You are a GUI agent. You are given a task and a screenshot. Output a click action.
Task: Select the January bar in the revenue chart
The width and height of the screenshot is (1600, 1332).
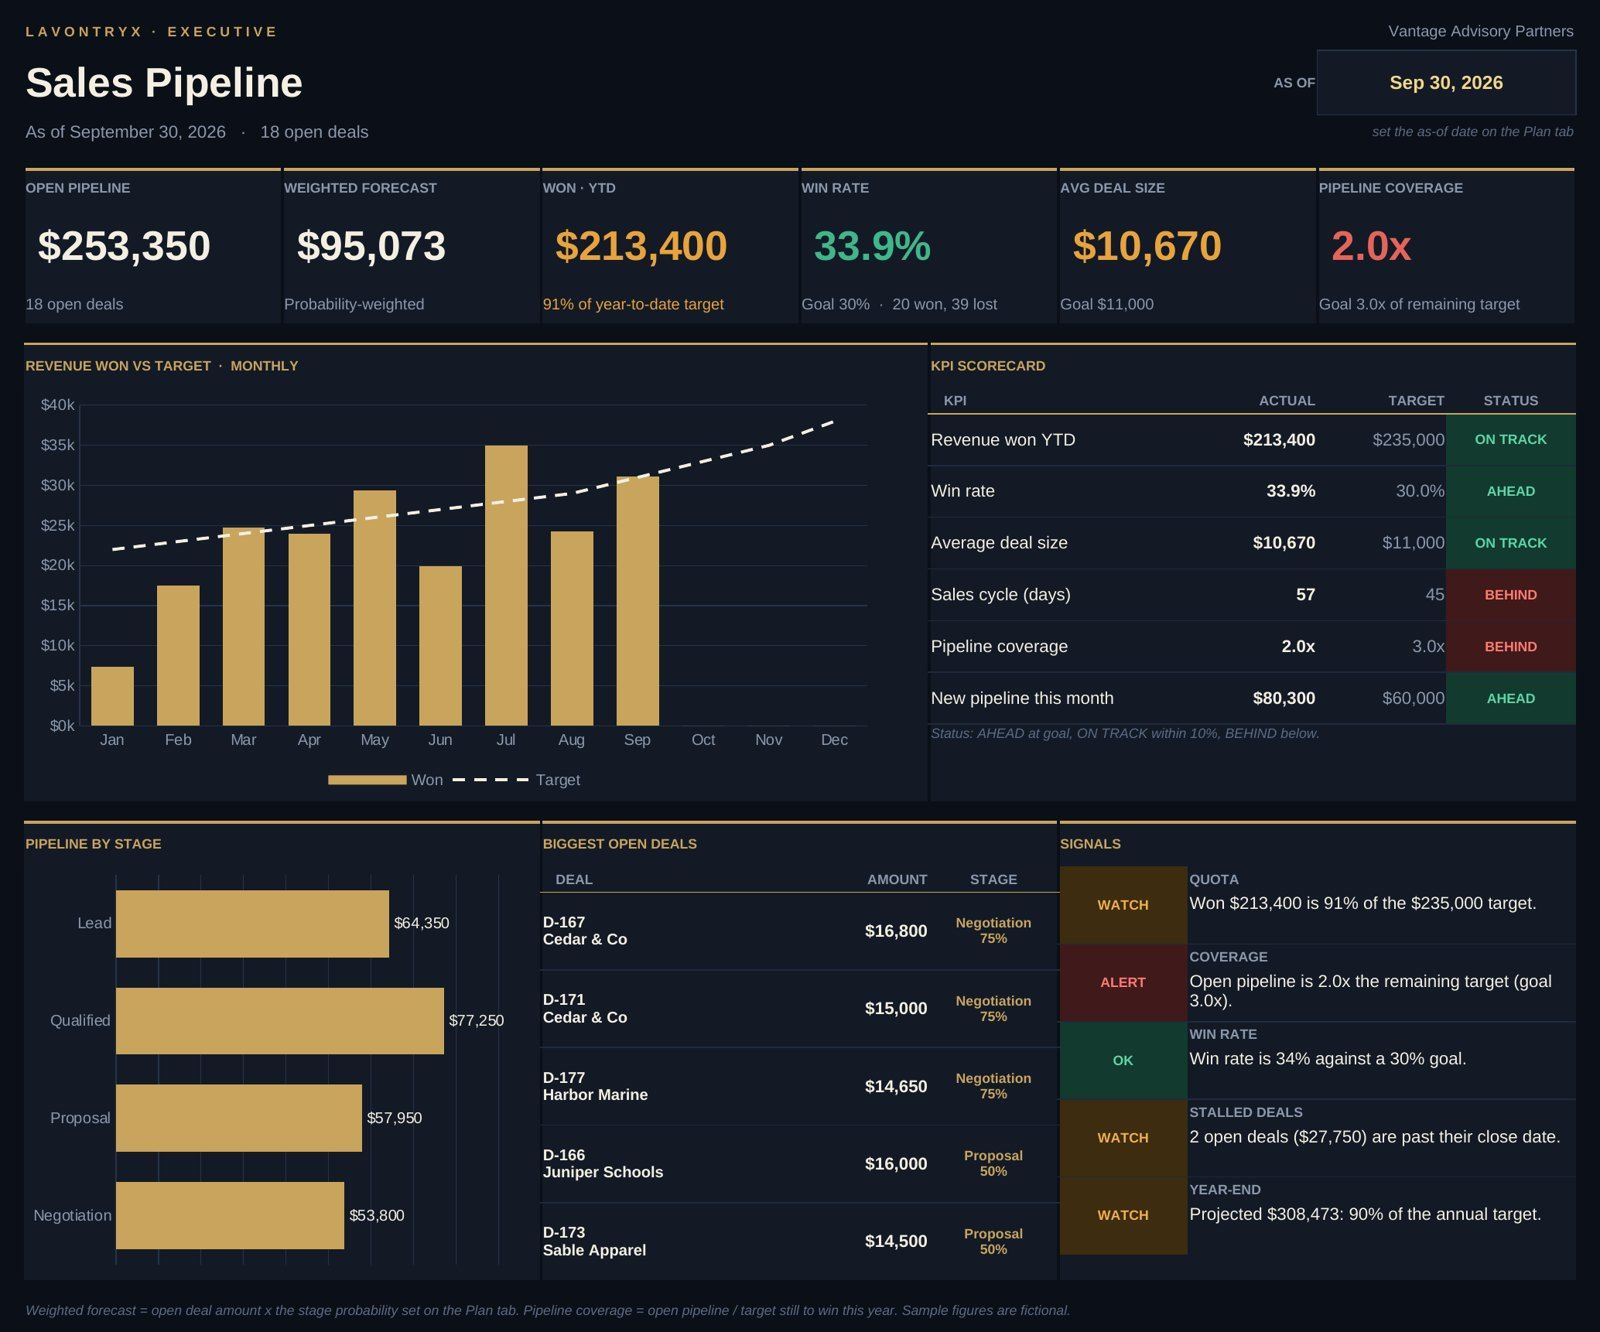click(112, 696)
